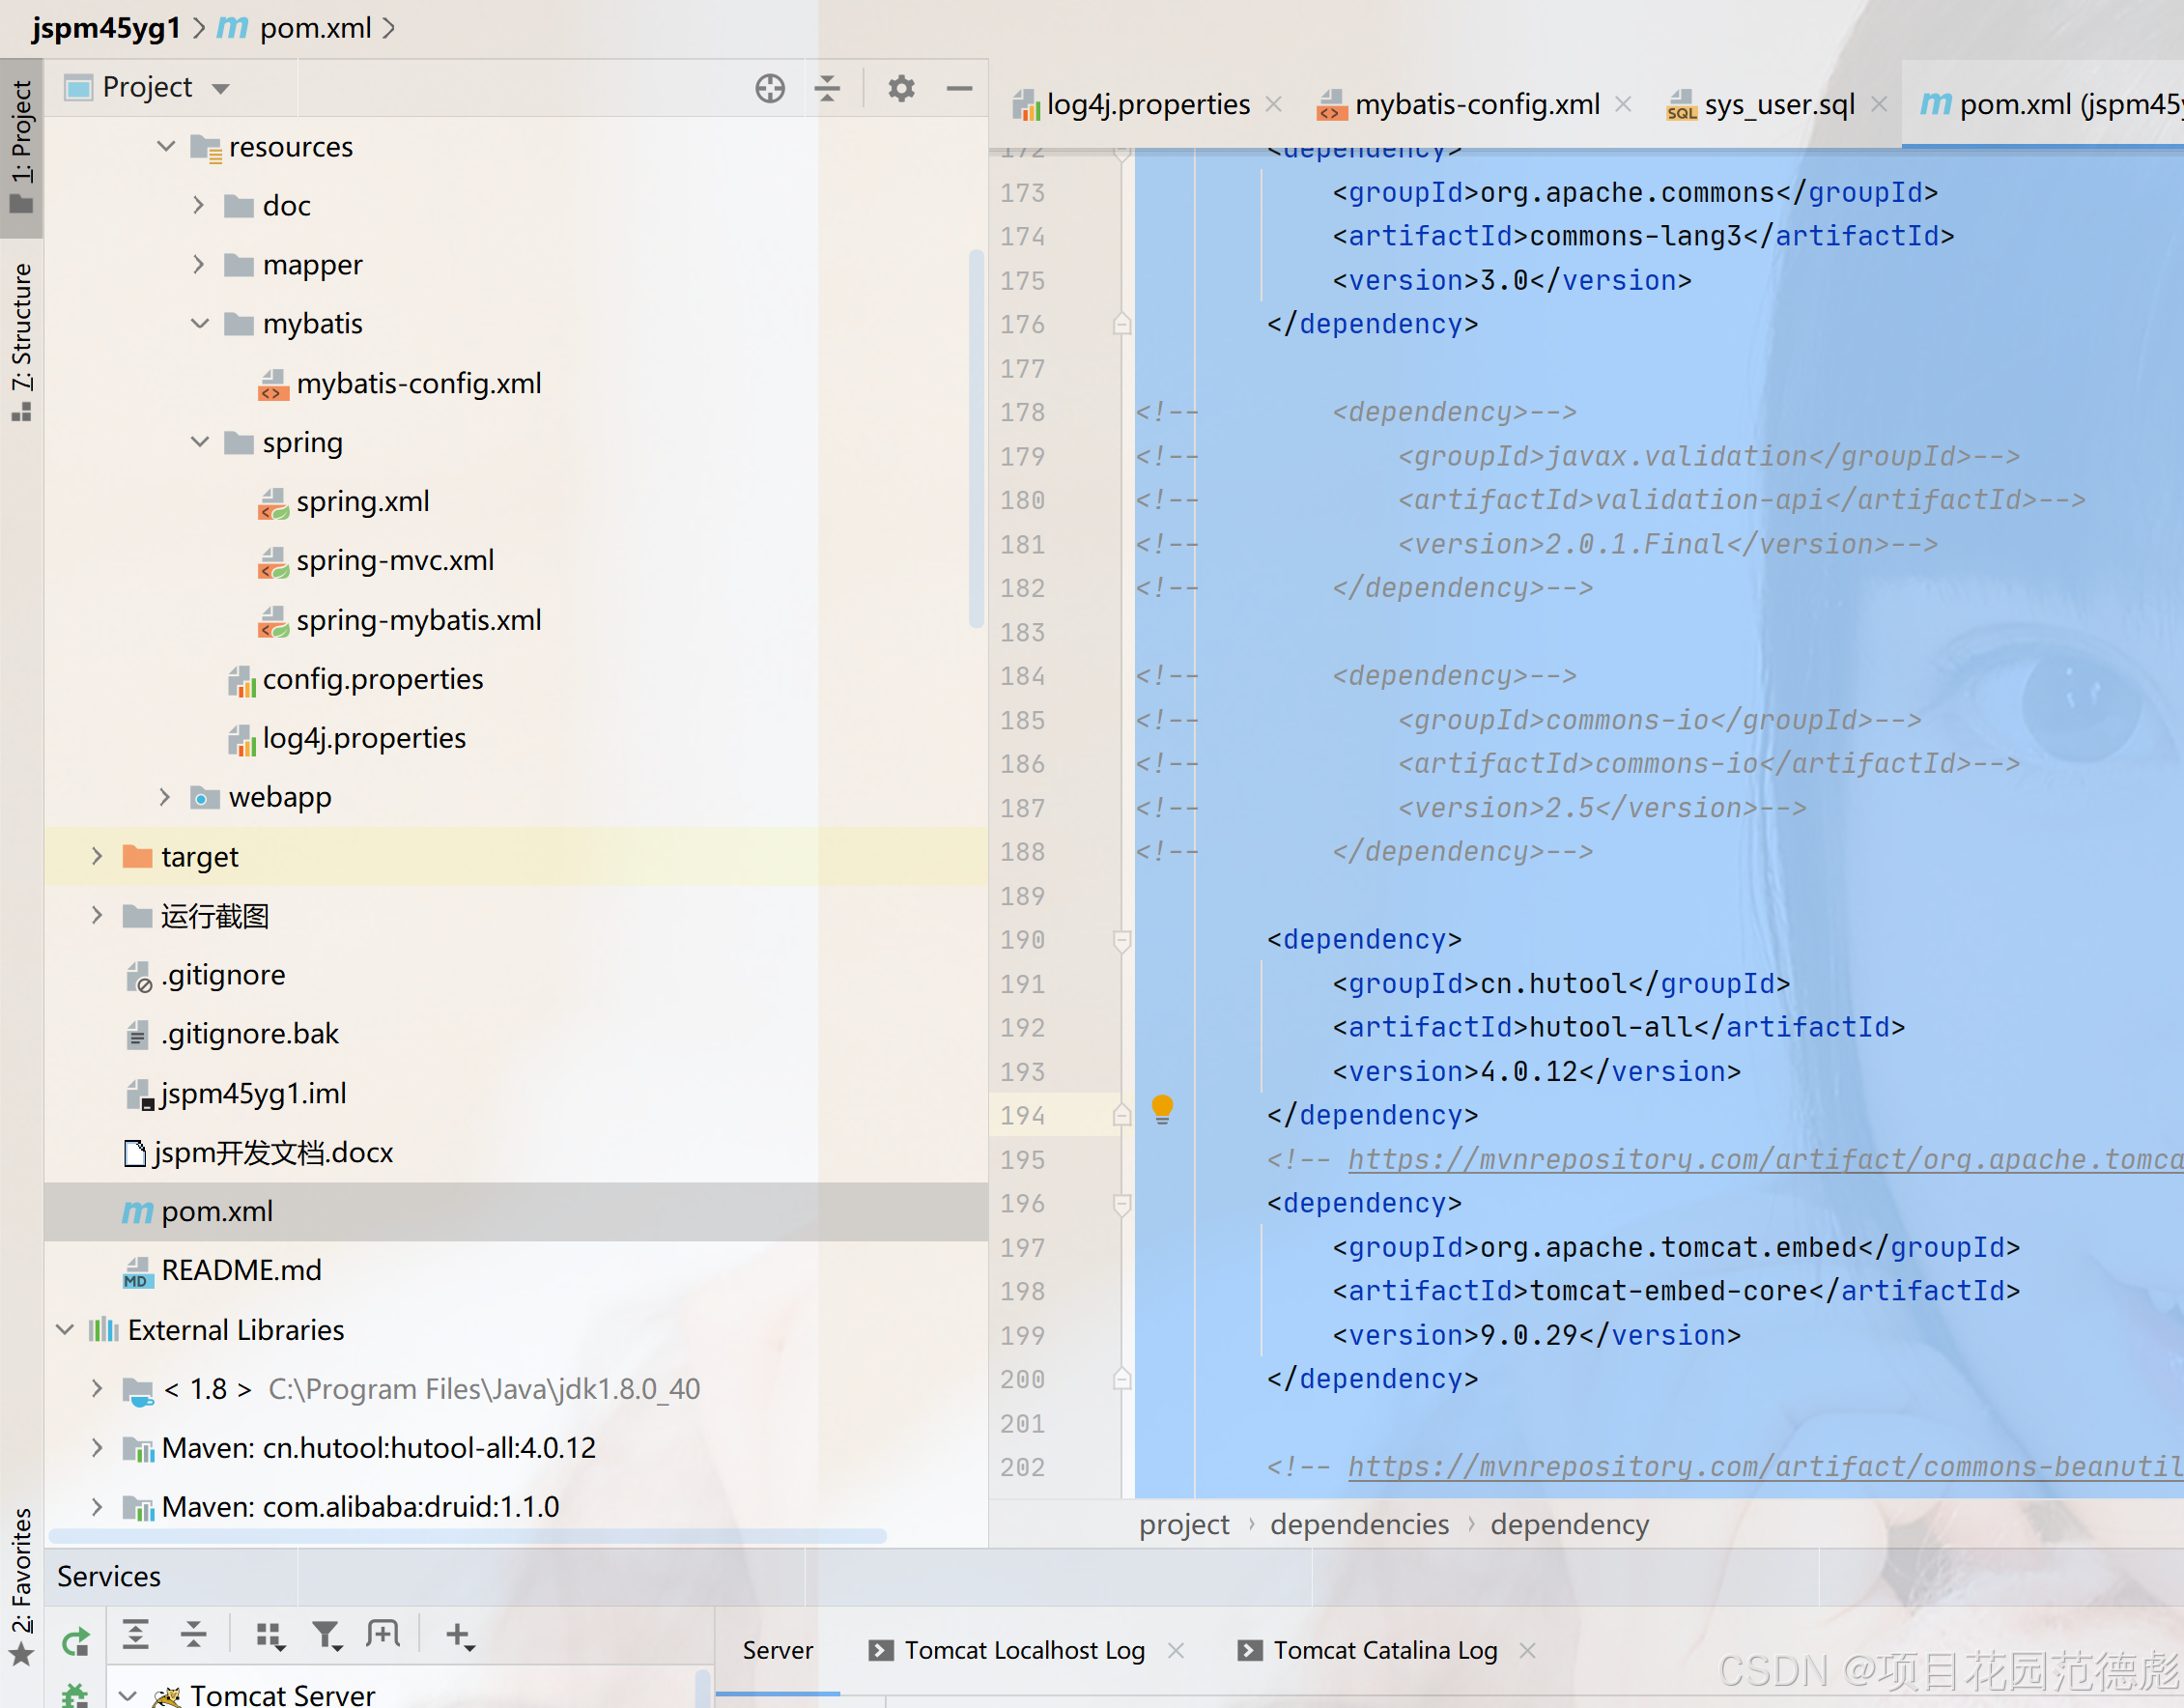Click the rerun icon in Services panel

pos(76,1641)
